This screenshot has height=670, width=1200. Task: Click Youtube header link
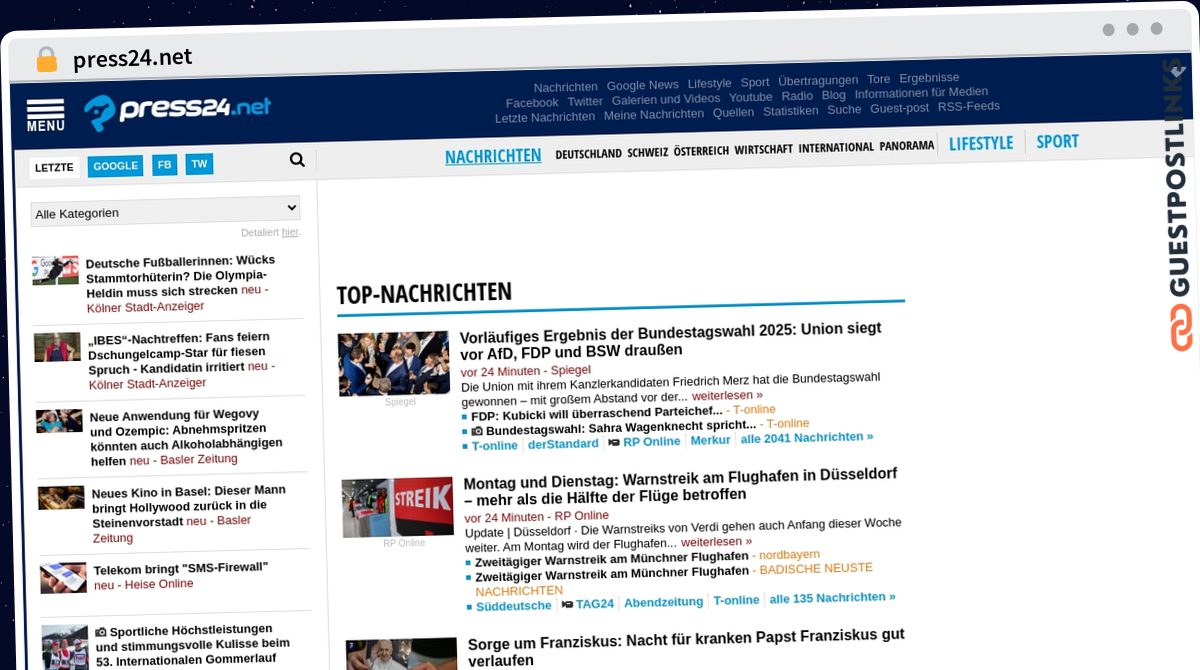click(x=750, y=97)
